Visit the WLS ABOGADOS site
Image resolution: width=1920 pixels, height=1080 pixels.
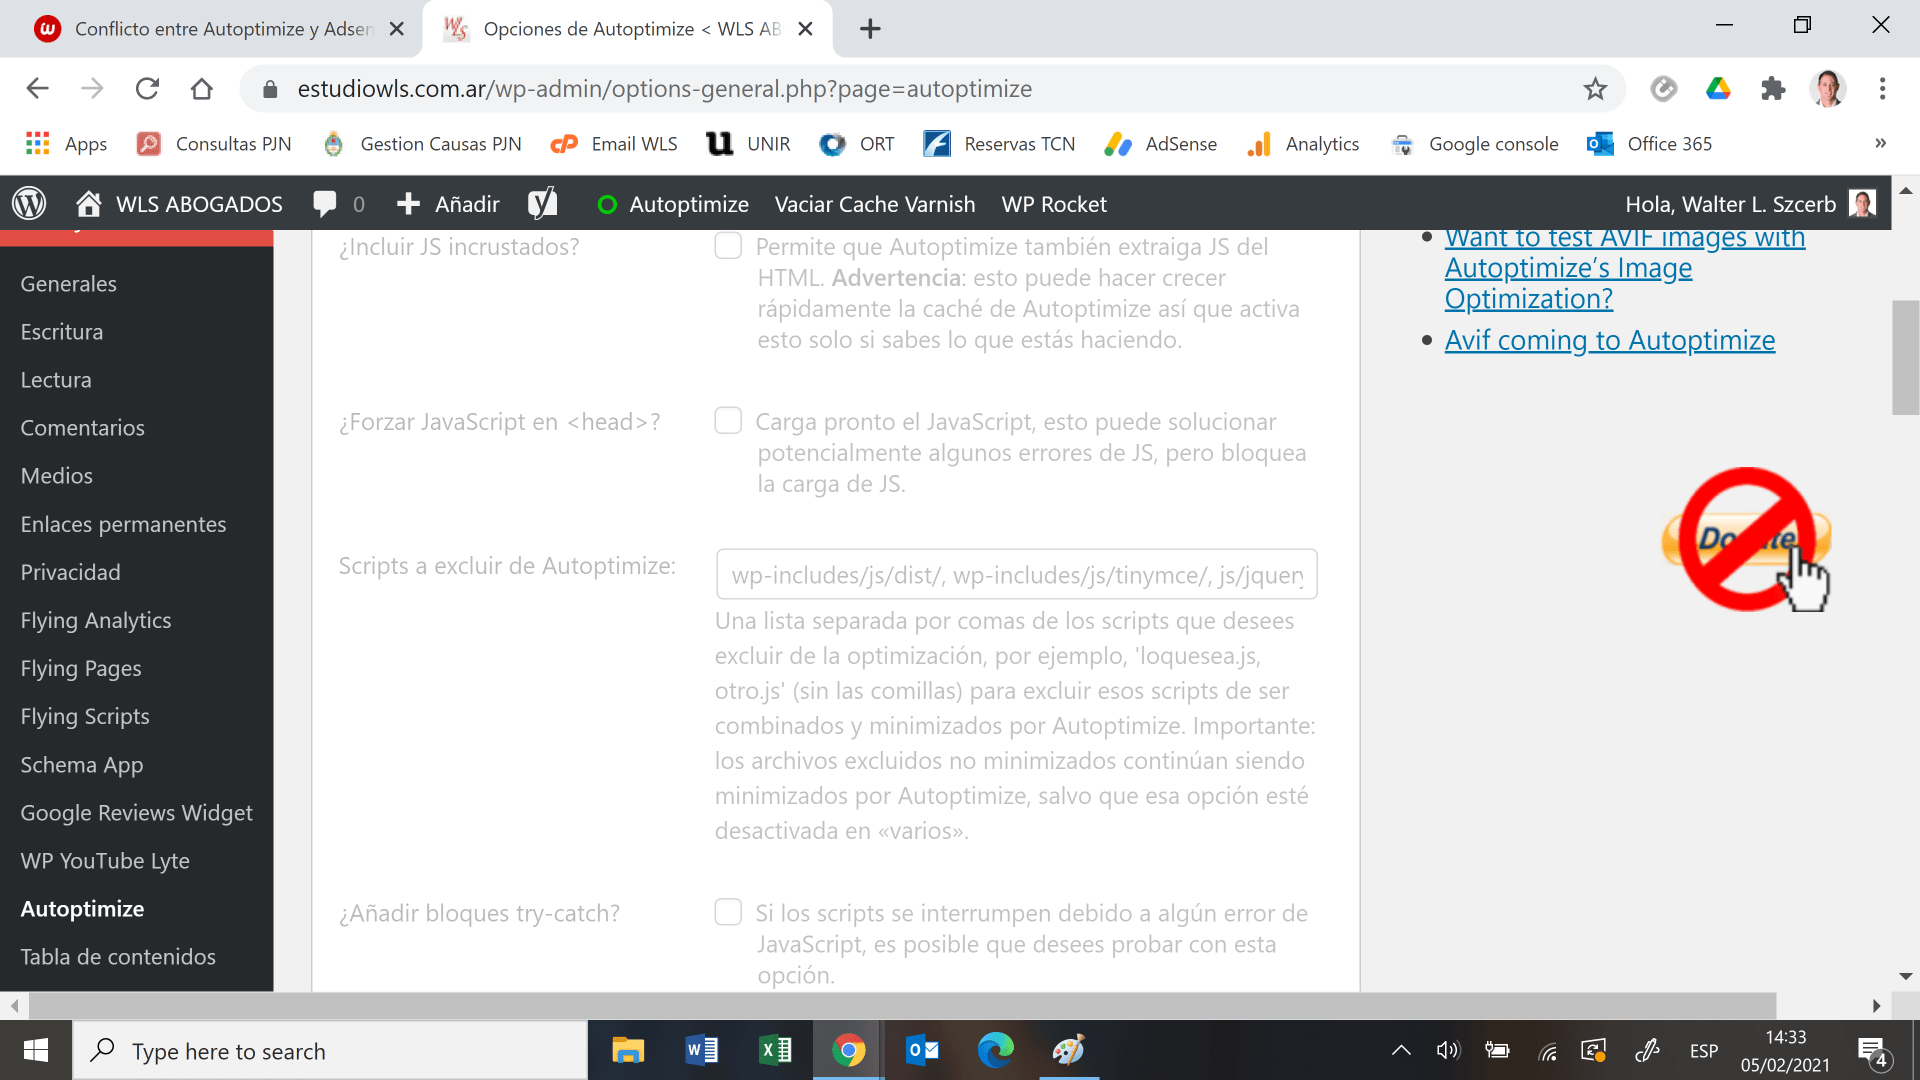click(x=179, y=204)
